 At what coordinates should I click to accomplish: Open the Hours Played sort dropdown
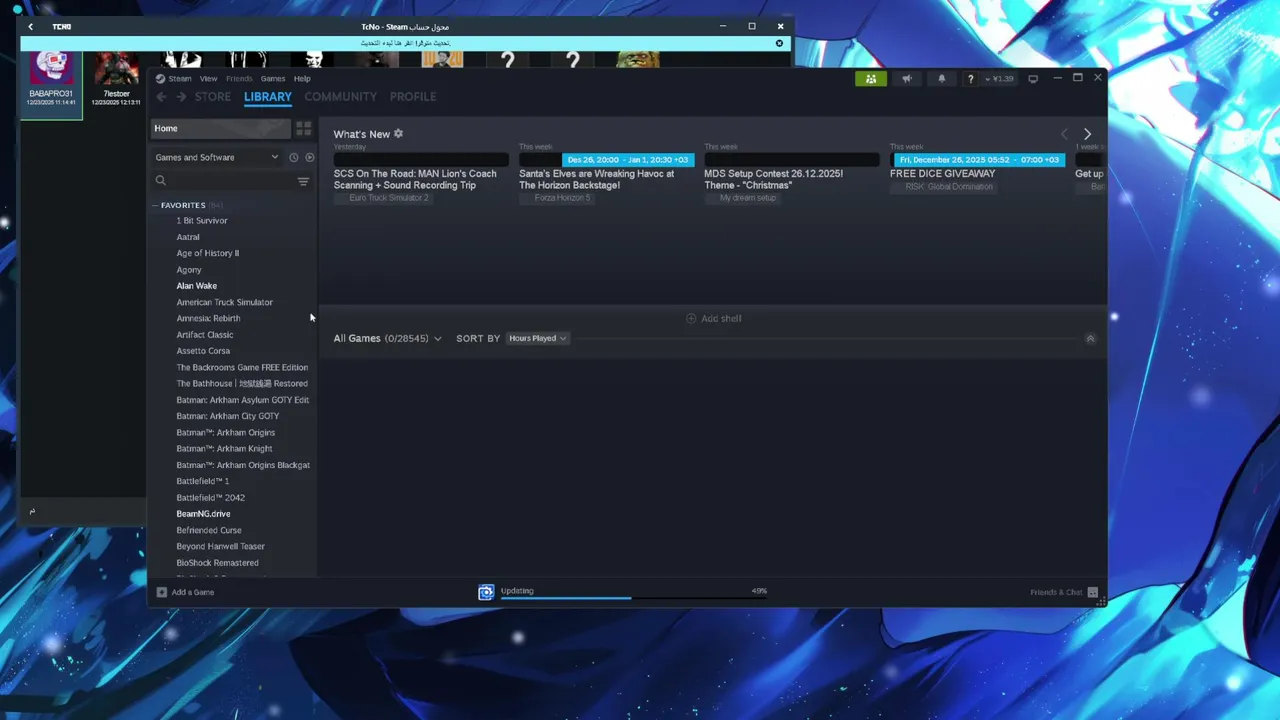tap(538, 338)
